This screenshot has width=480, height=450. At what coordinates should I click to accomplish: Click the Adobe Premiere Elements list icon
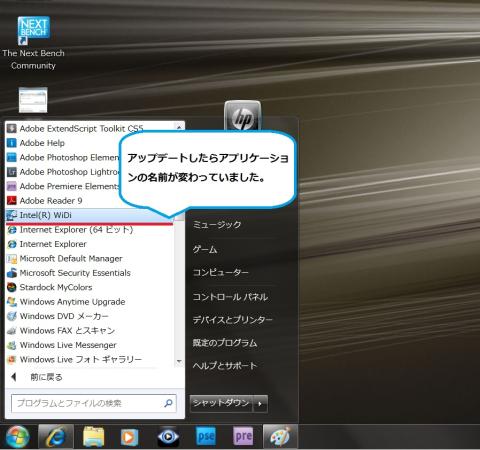click(x=12, y=186)
